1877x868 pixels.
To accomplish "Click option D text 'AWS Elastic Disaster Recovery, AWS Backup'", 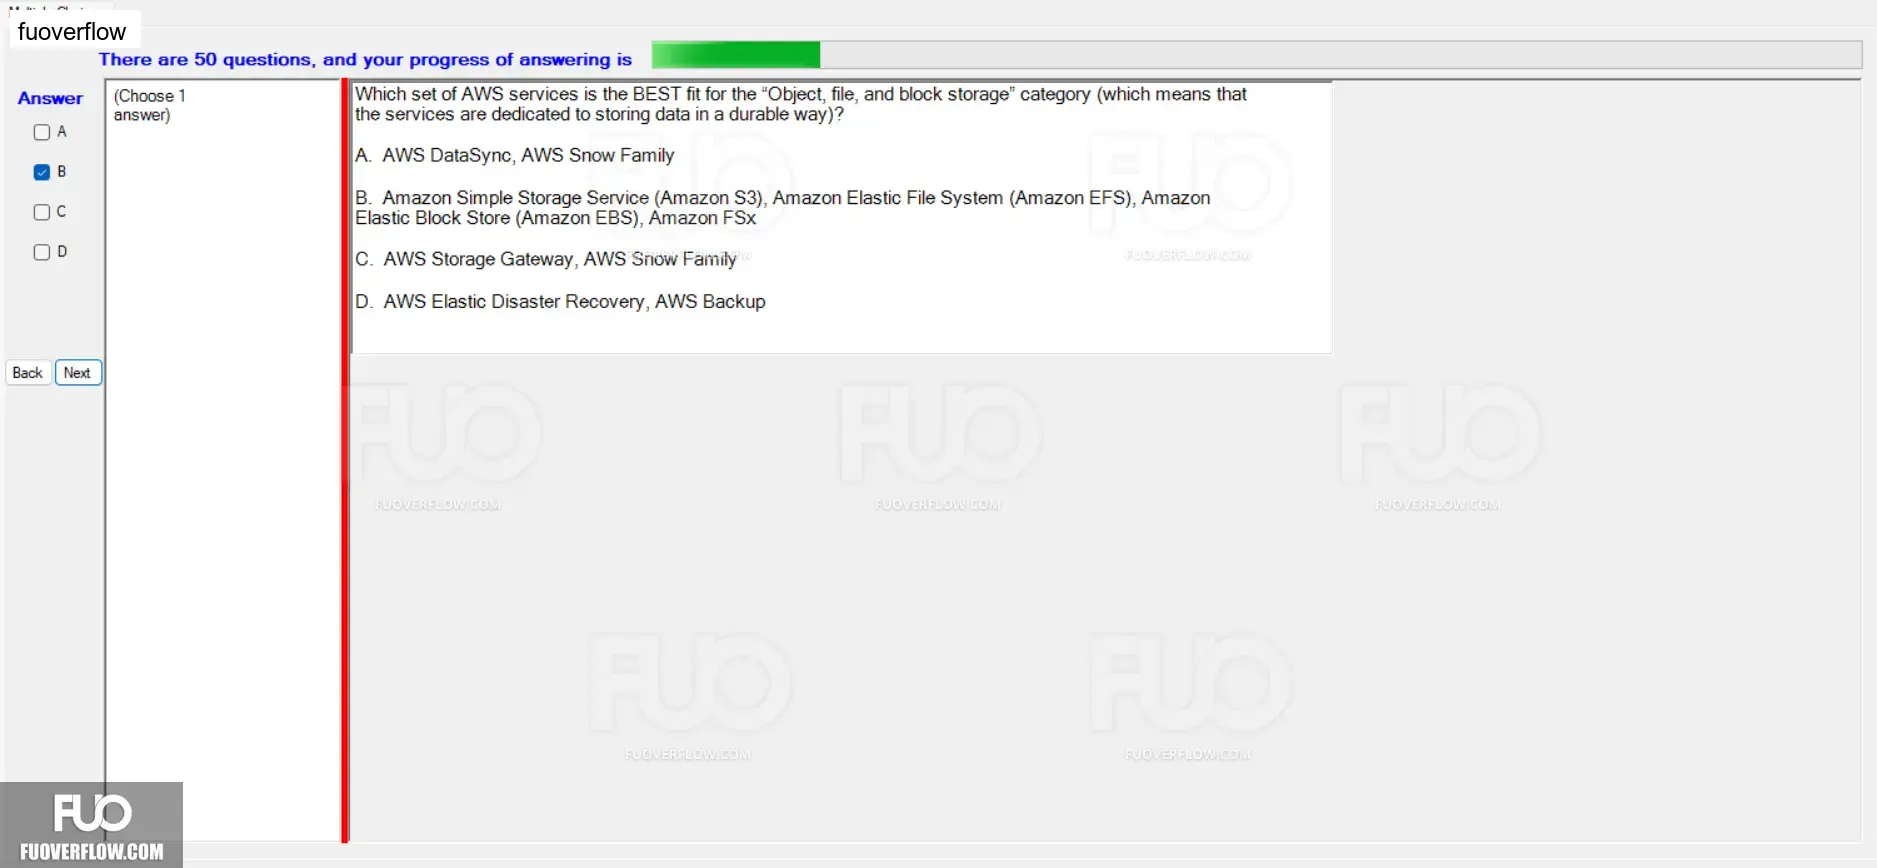I will 560,301.
